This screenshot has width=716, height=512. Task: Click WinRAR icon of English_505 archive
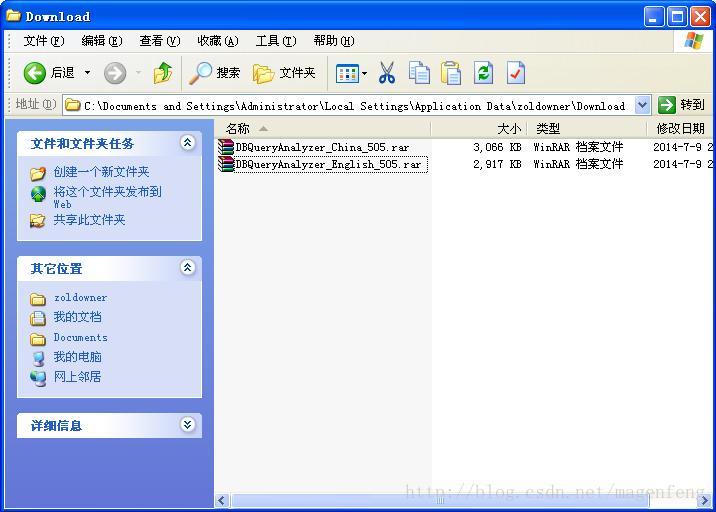pos(226,164)
